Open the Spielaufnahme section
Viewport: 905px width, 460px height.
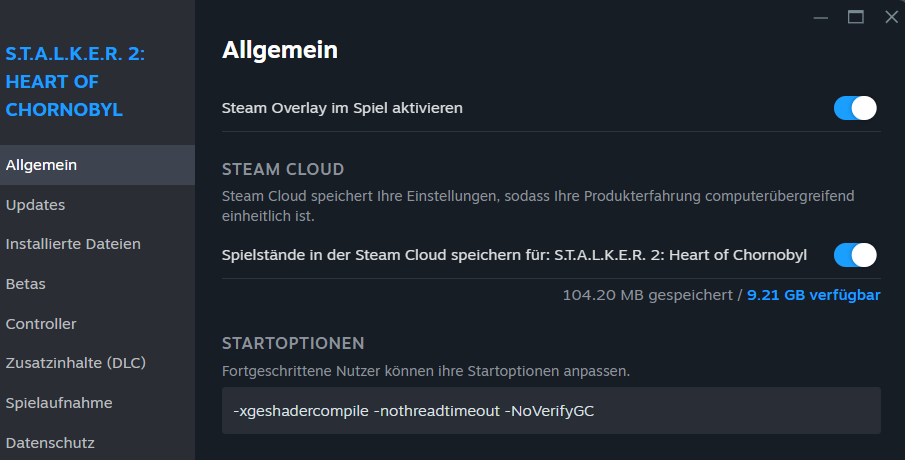[59, 403]
